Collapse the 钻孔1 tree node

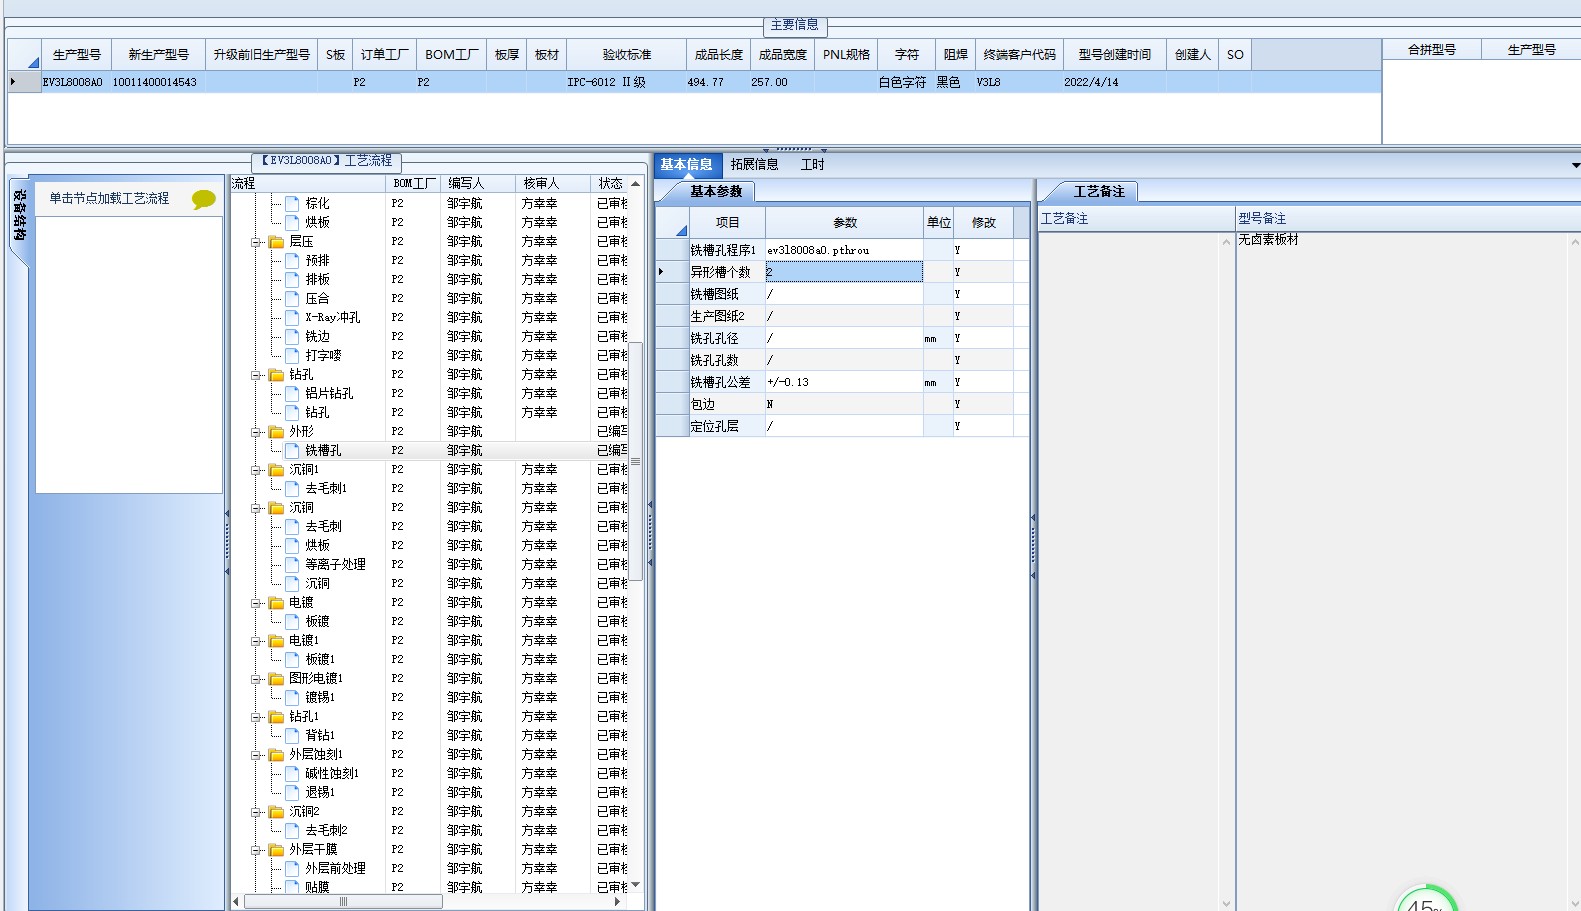tap(257, 717)
